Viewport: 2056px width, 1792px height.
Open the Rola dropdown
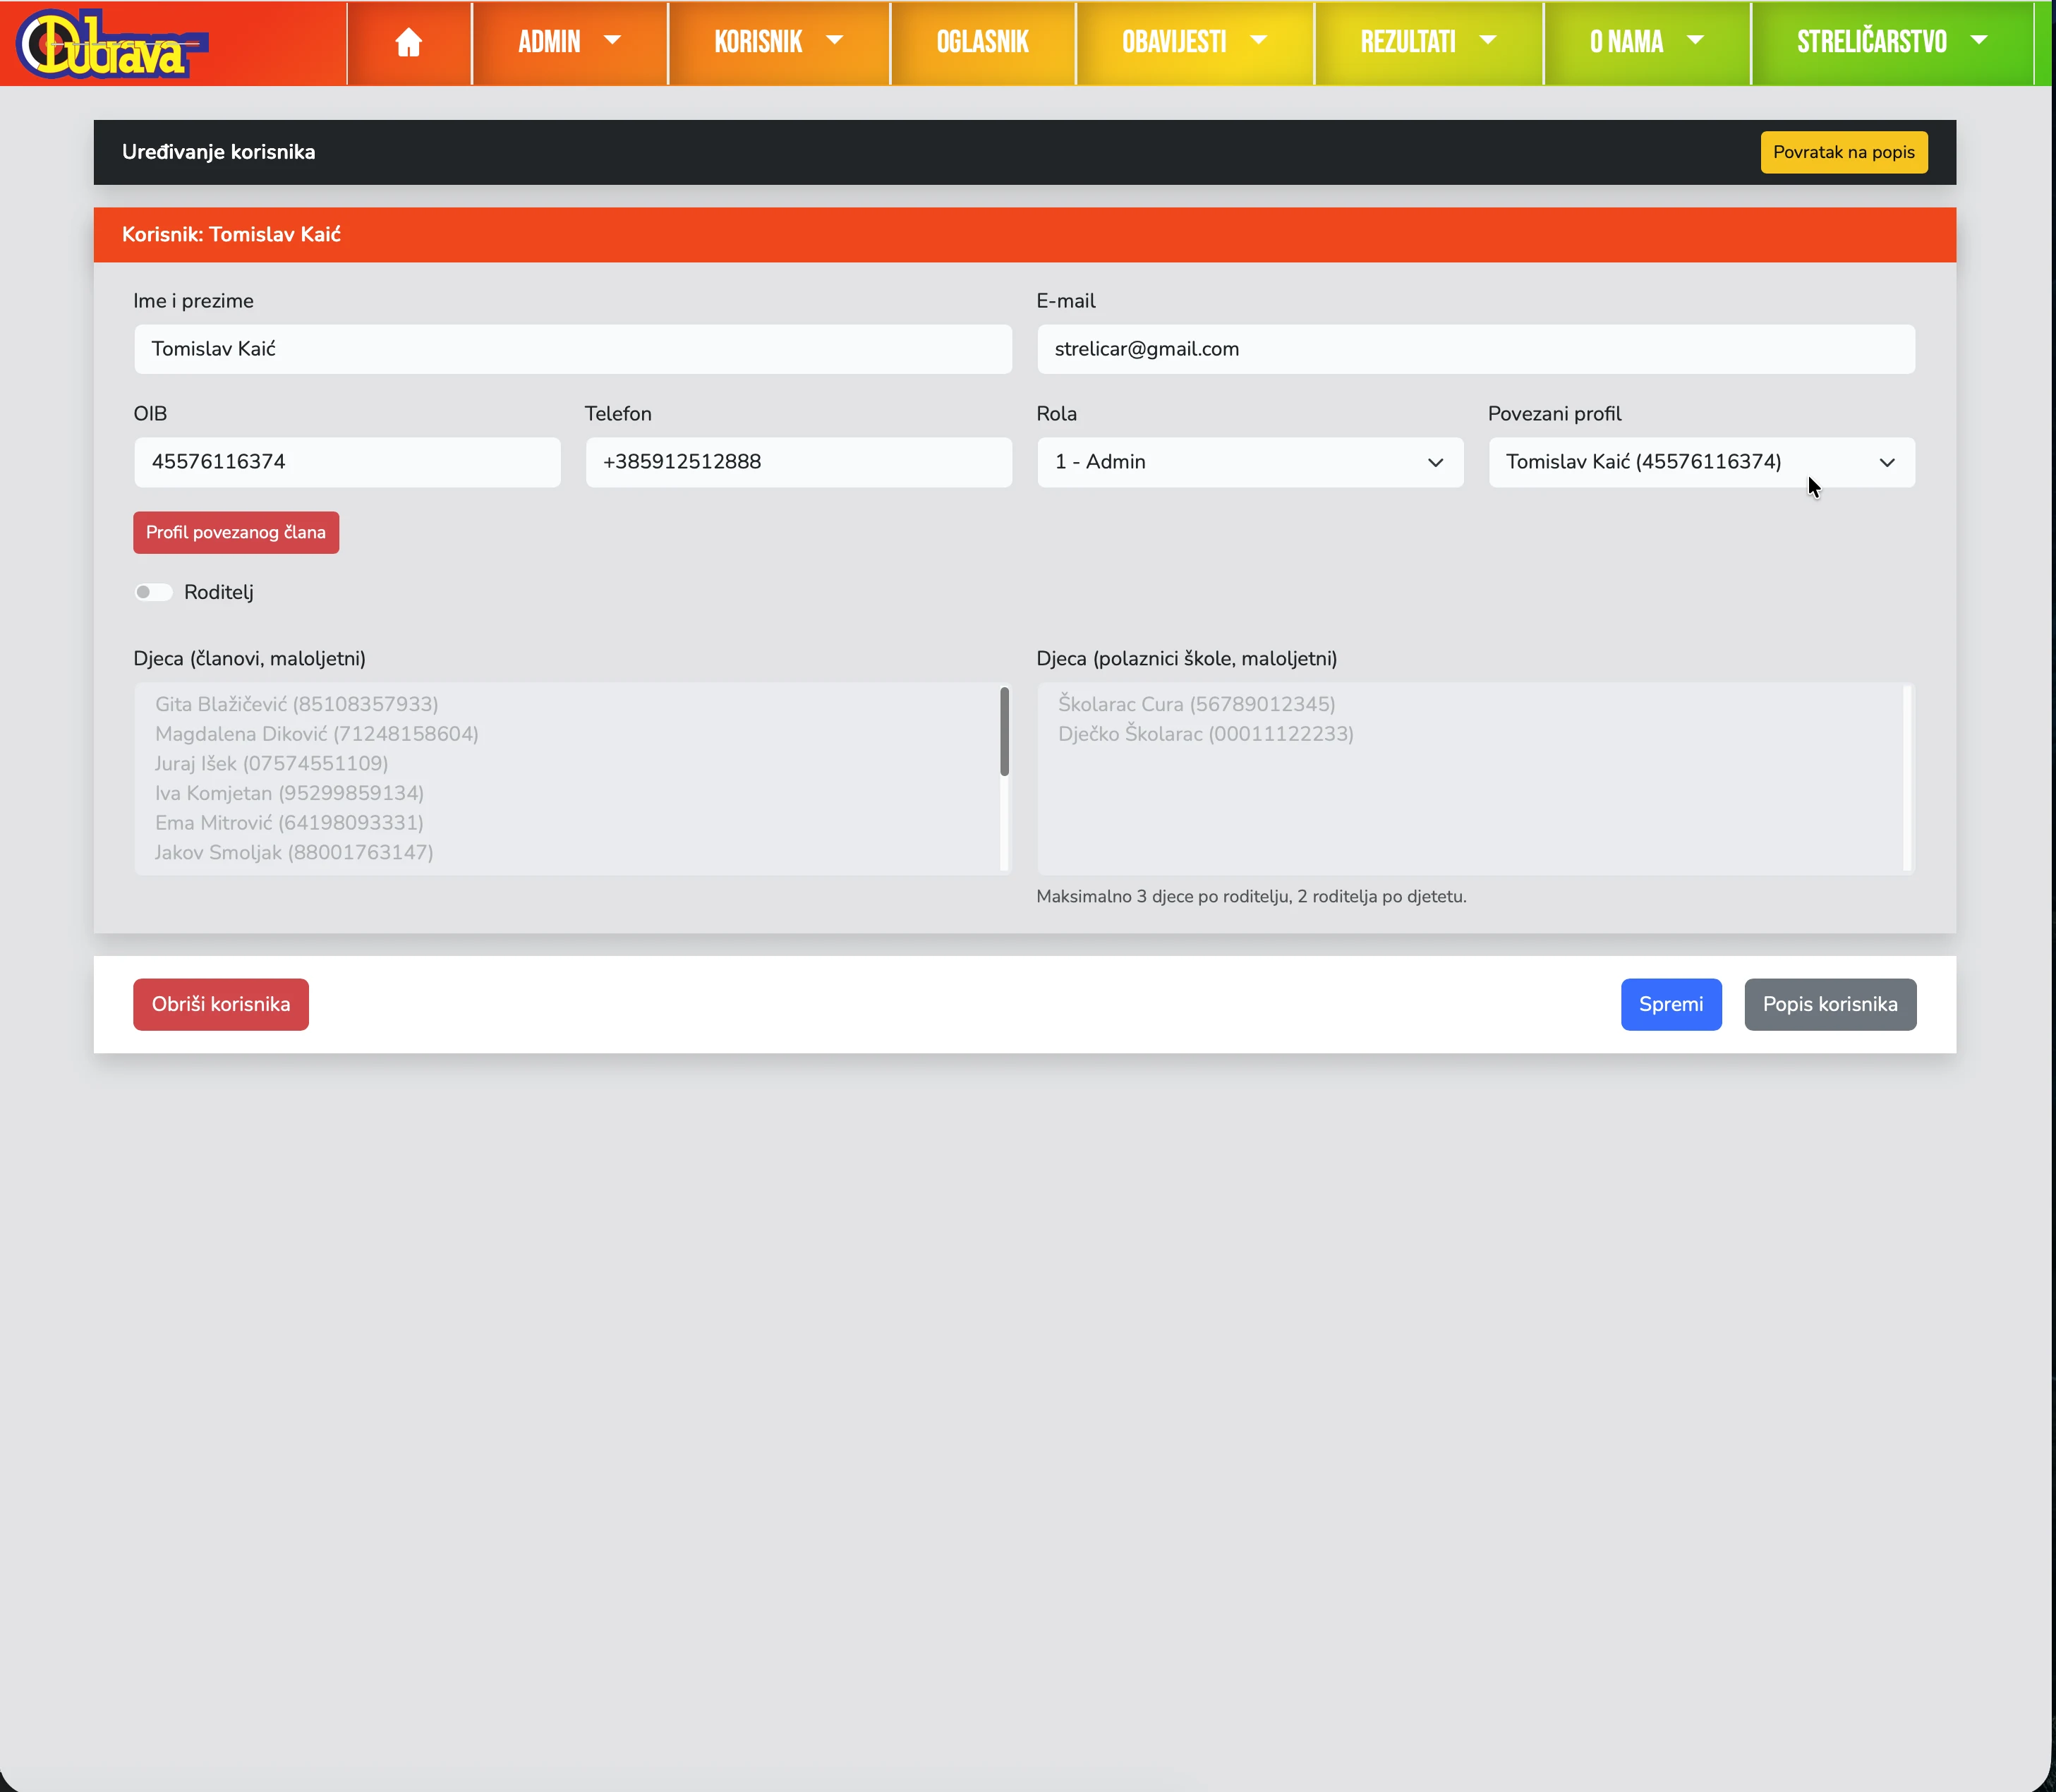click(x=1249, y=462)
